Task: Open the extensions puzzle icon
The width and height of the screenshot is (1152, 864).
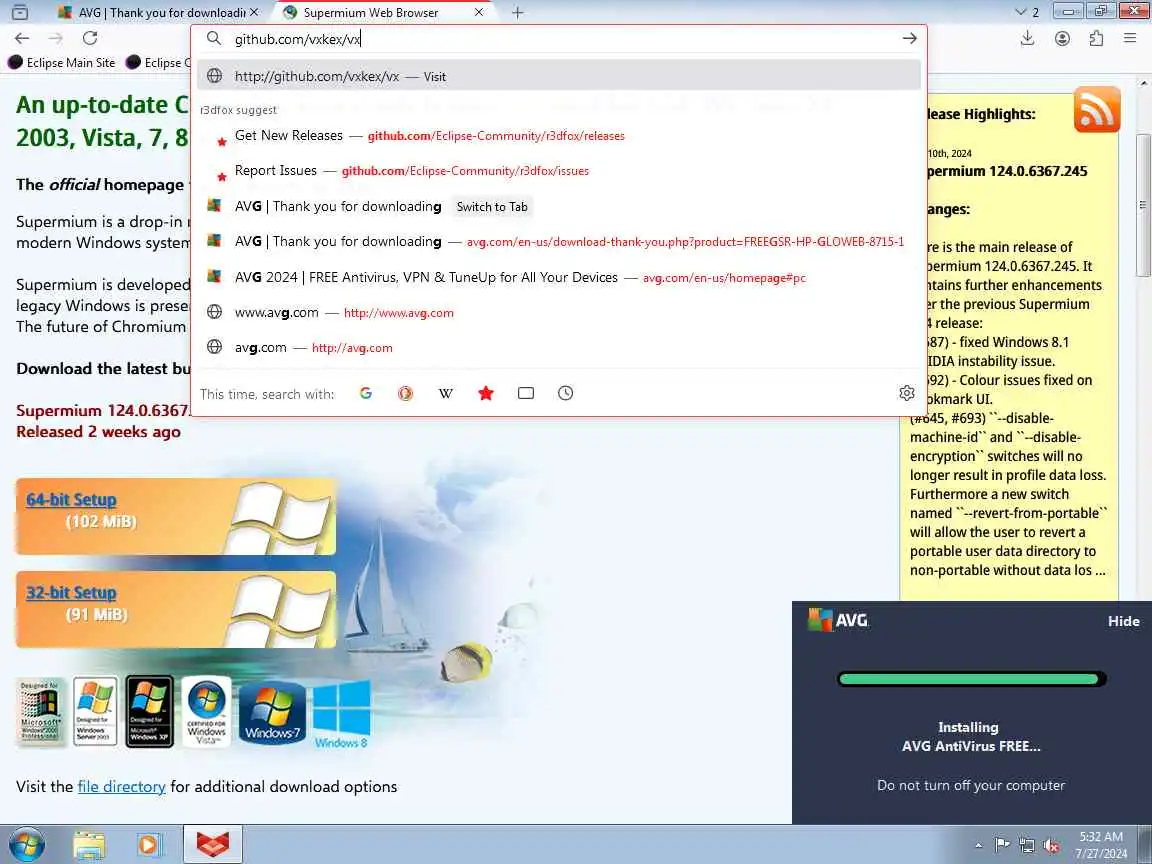Action: (x=1096, y=38)
